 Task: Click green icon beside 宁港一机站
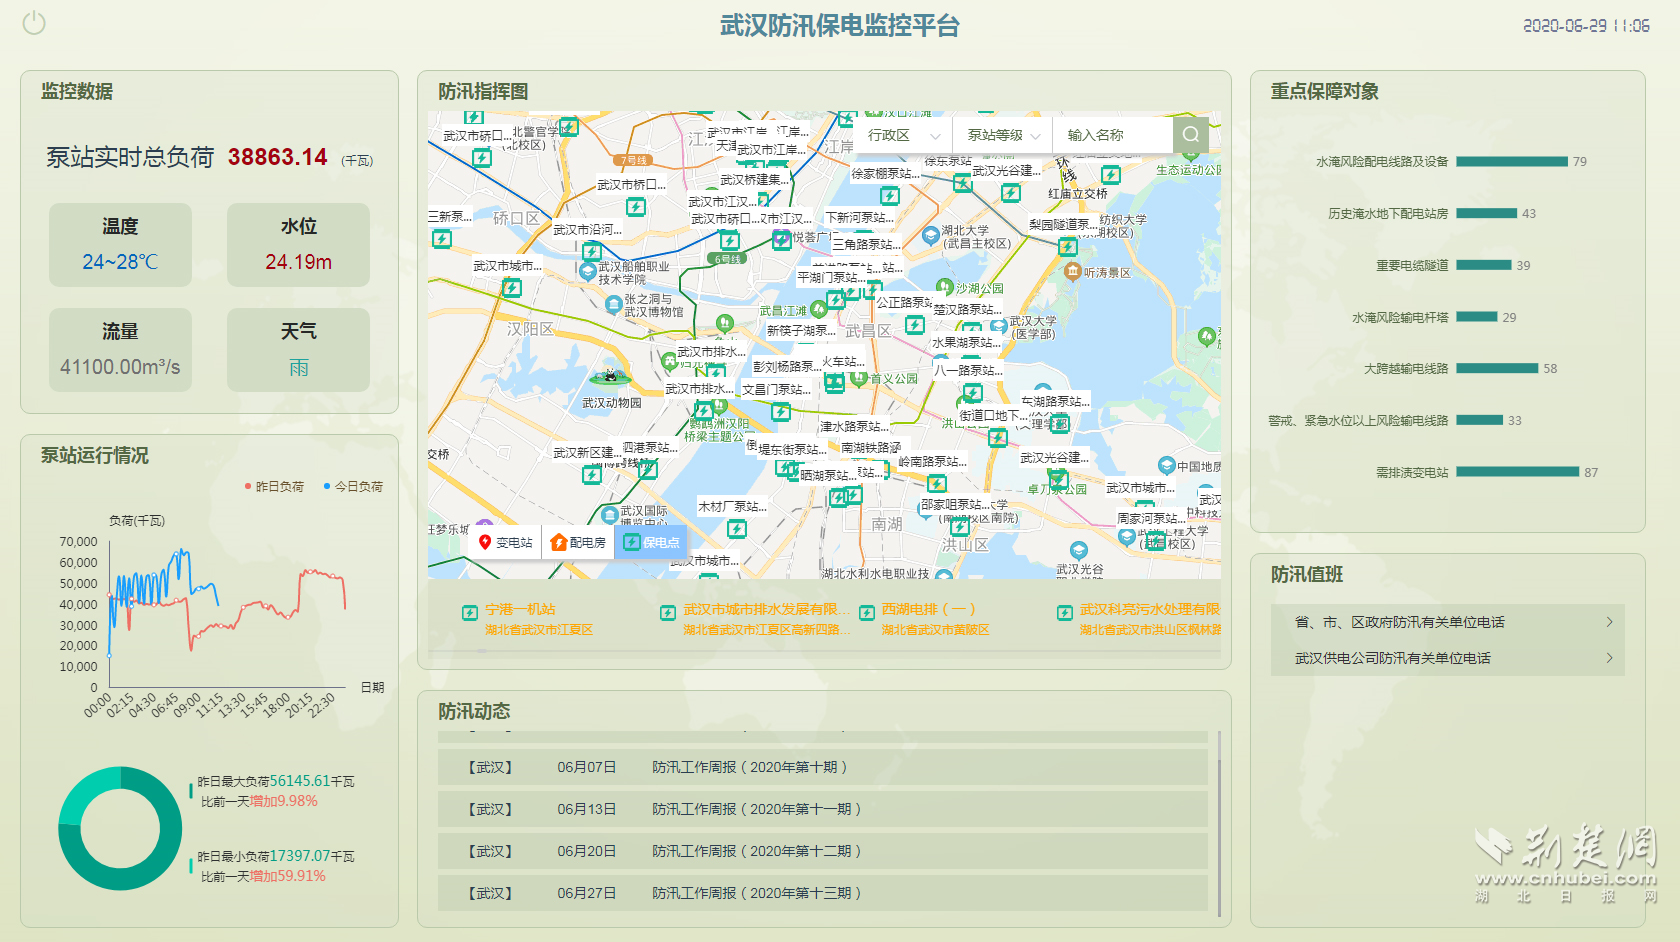pos(469,613)
